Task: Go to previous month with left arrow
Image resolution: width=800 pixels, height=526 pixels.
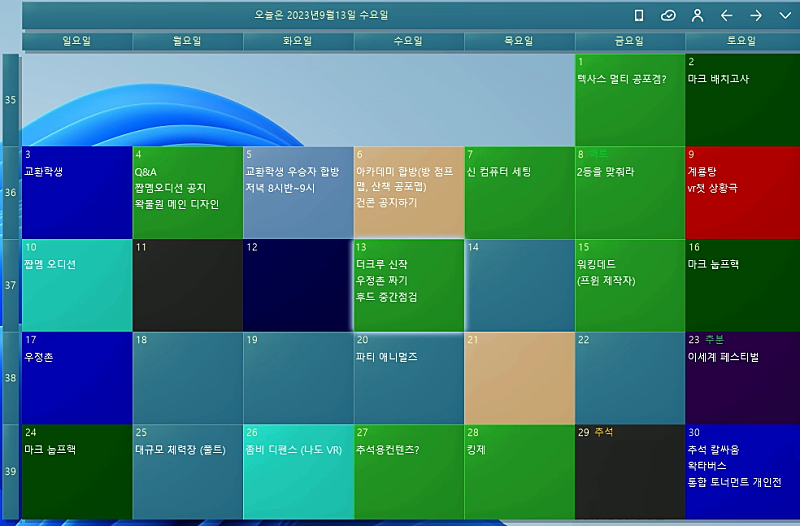Action: 727,16
